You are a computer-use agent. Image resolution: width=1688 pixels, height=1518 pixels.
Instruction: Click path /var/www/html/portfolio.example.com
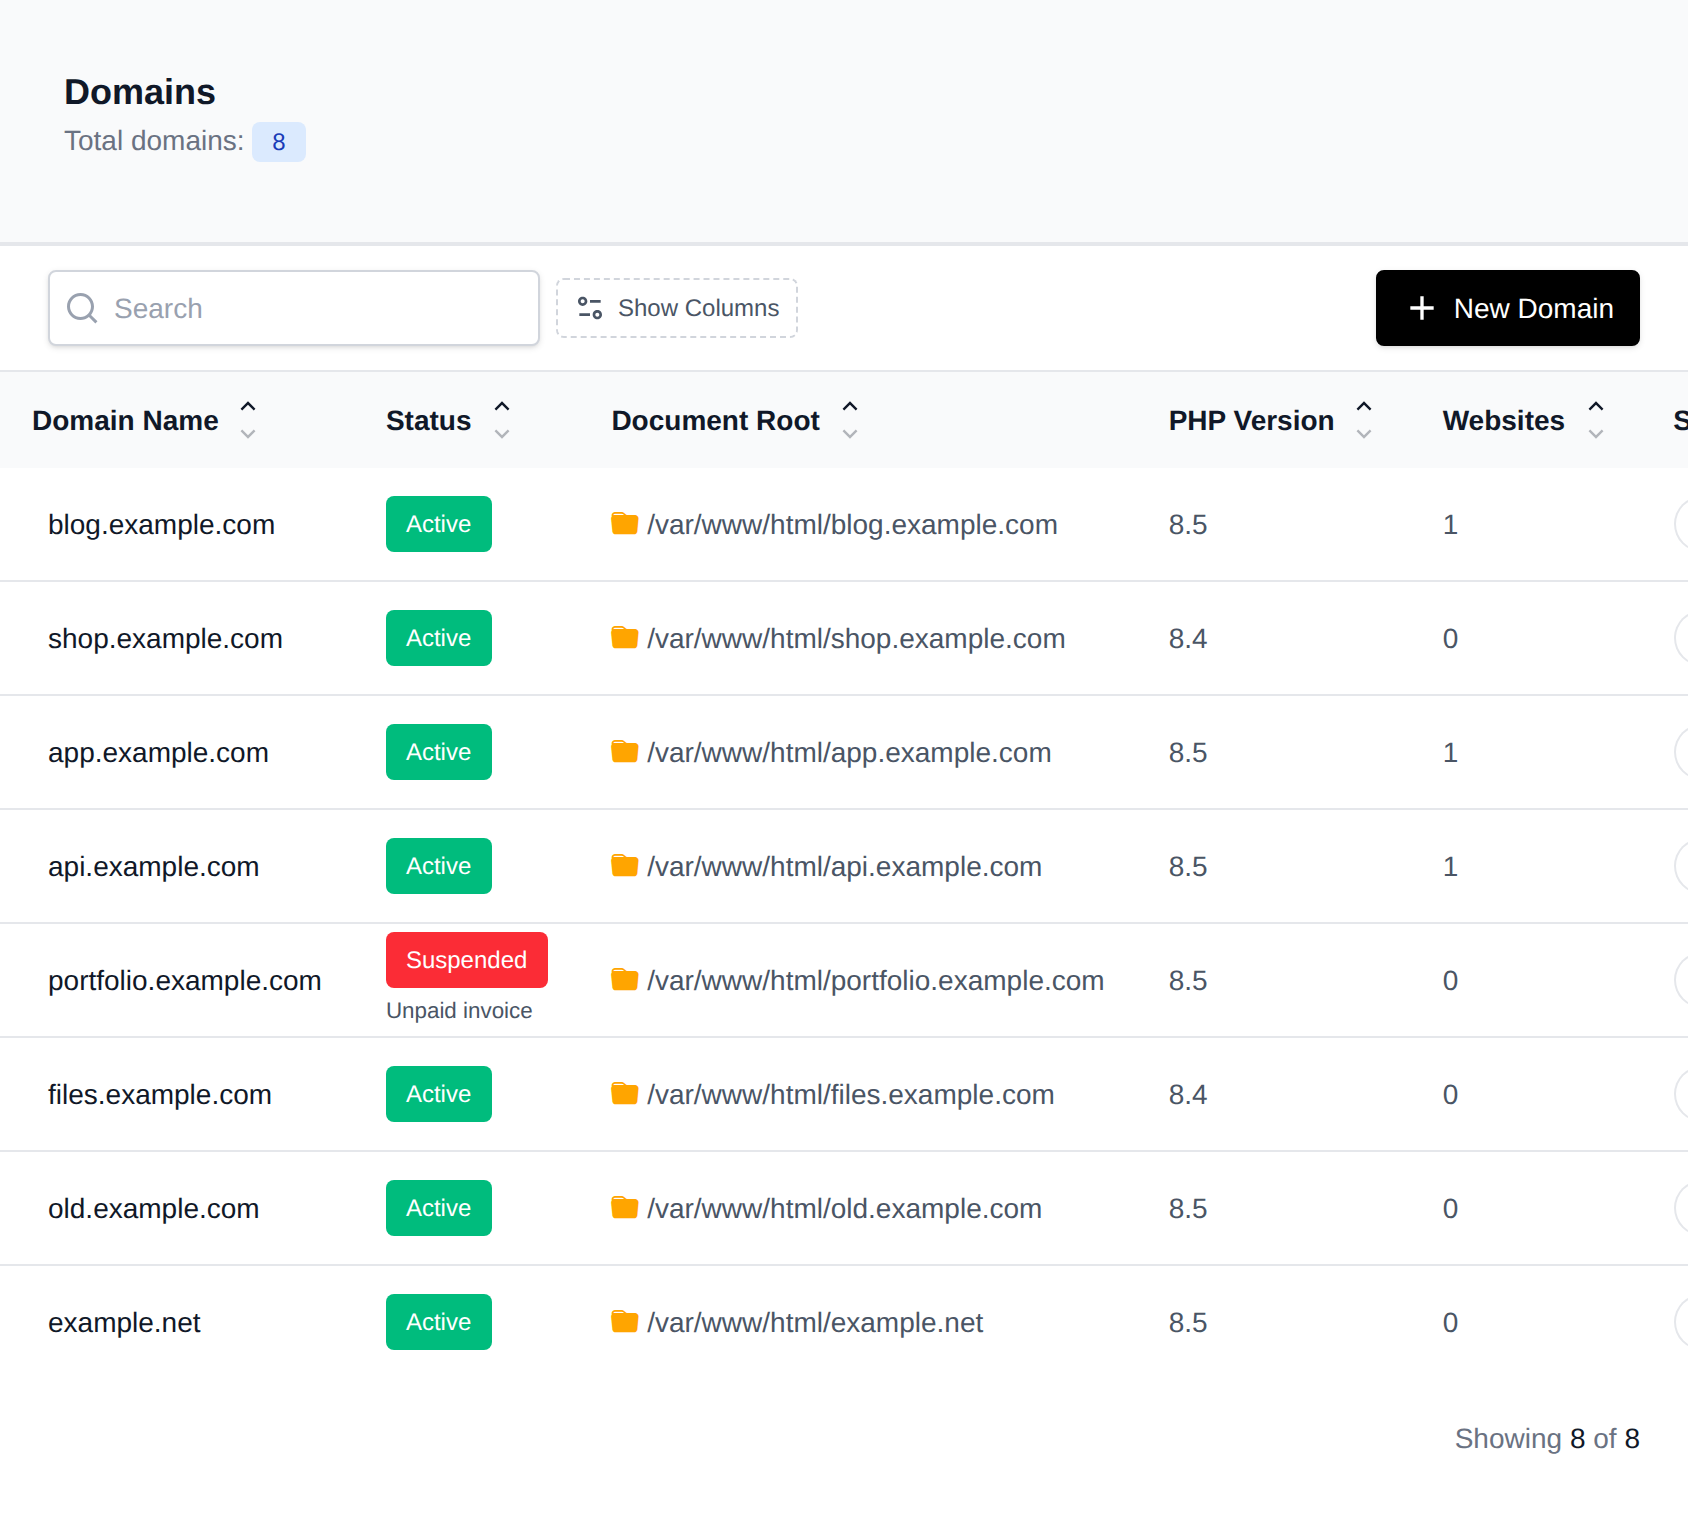[x=876, y=981]
